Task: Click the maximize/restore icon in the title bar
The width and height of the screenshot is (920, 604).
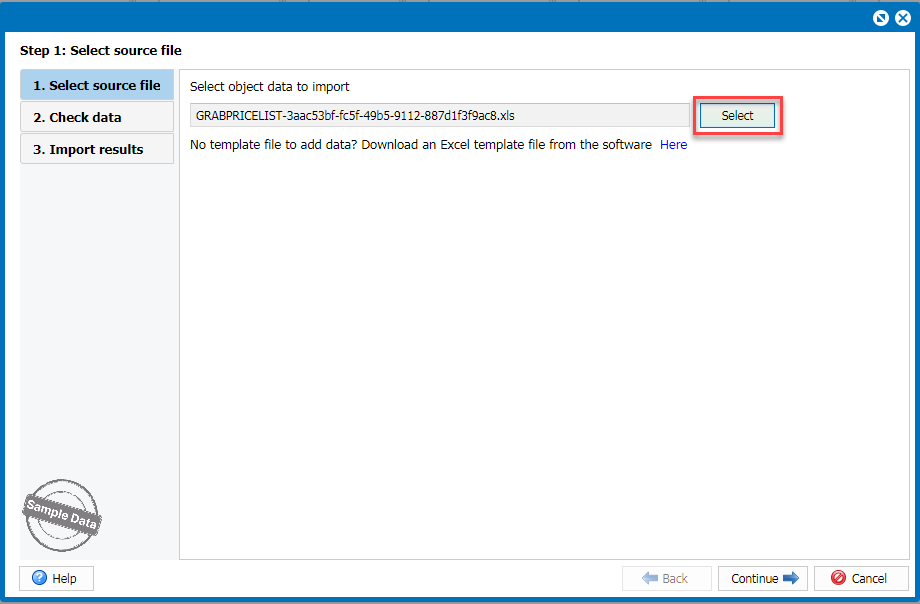Action: pyautogui.click(x=881, y=18)
